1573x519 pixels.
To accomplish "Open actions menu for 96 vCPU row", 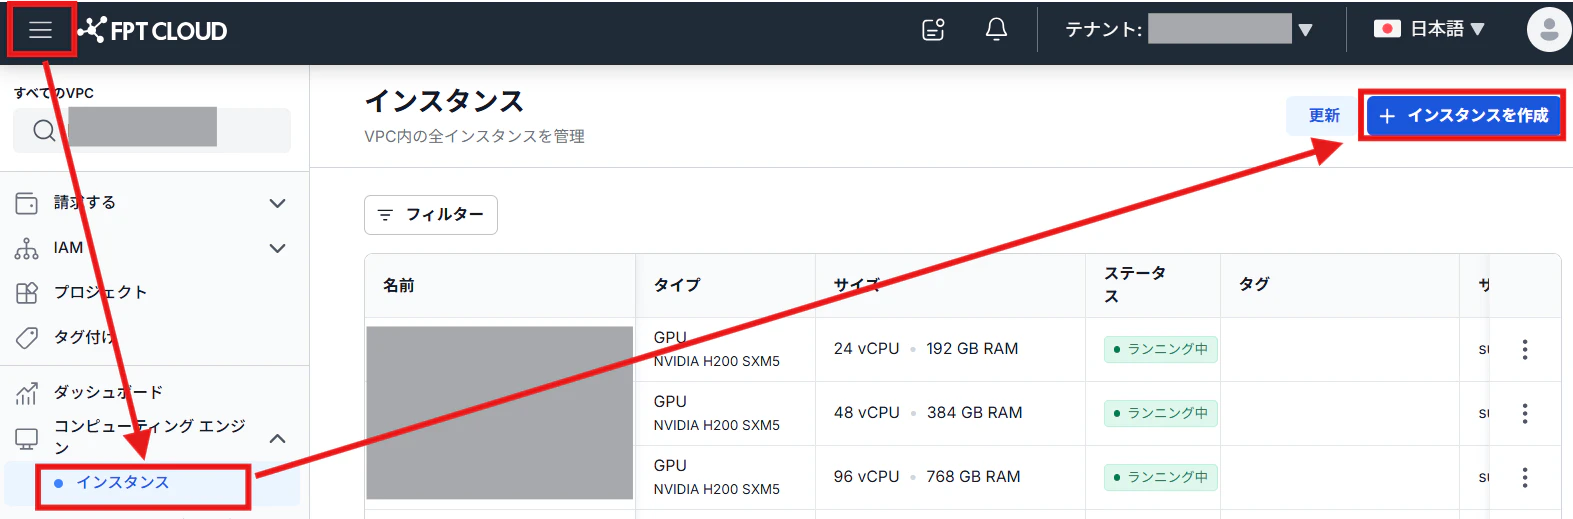I will coord(1525,477).
